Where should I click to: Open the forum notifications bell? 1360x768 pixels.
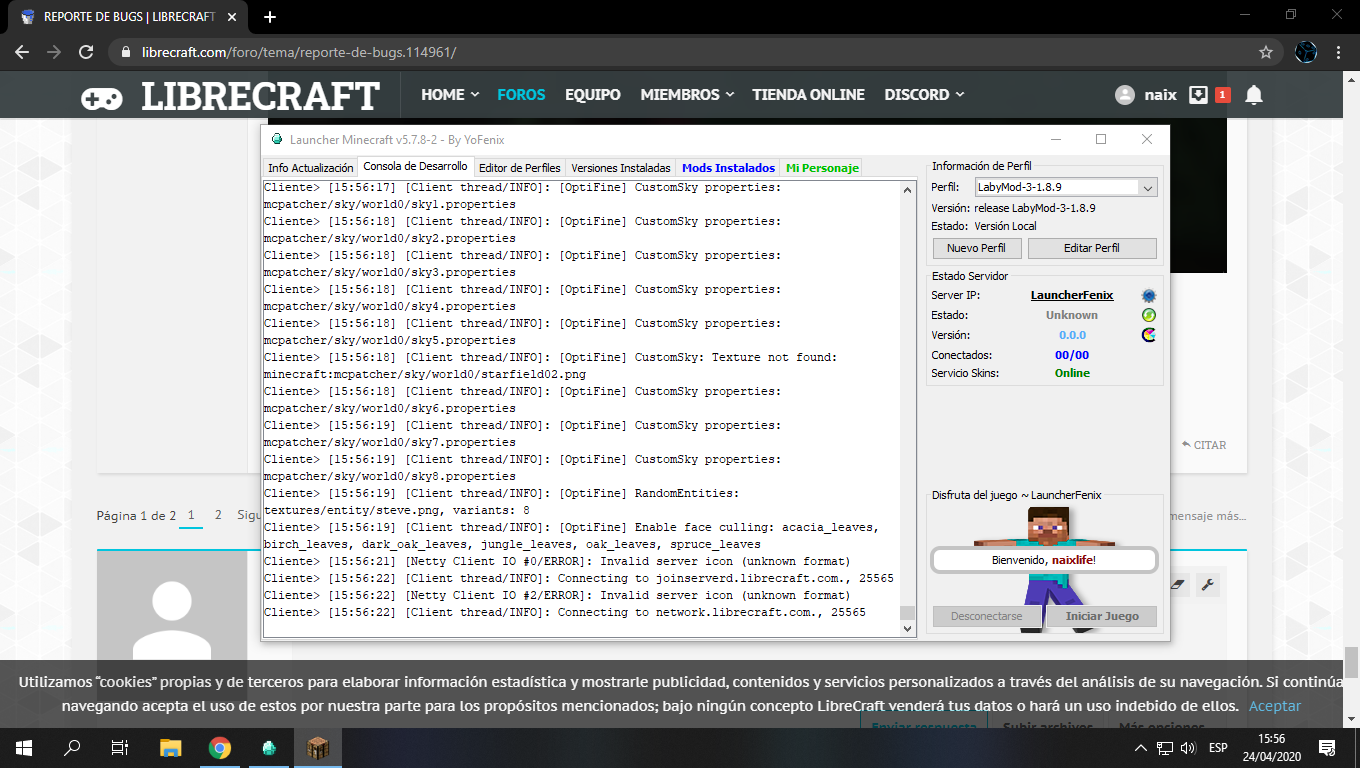(x=1253, y=95)
